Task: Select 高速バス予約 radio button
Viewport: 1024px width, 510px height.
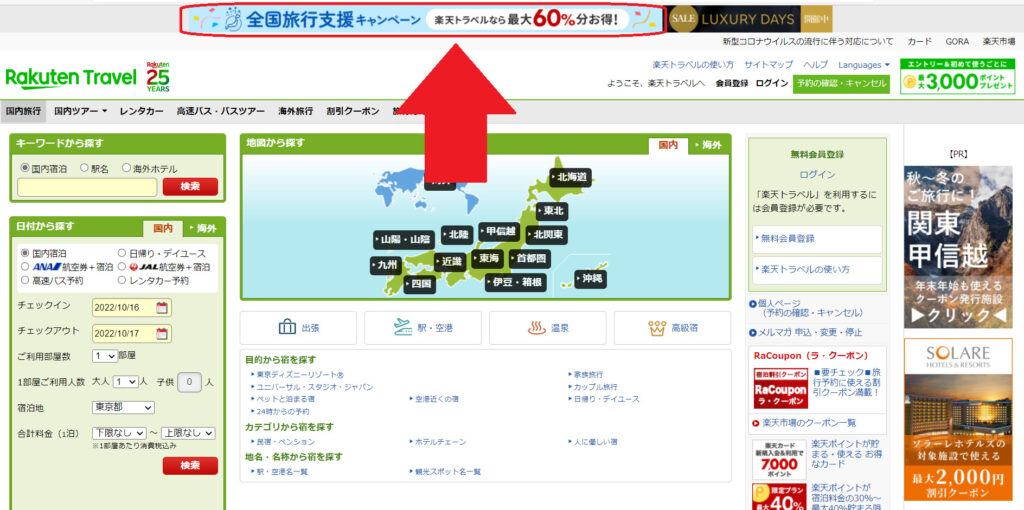Action: tap(25, 280)
